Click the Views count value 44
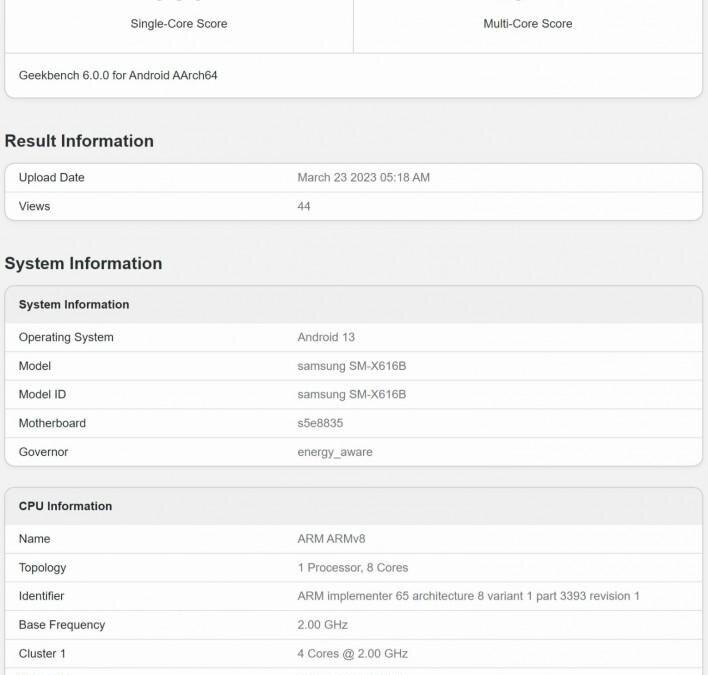 pyautogui.click(x=304, y=206)
